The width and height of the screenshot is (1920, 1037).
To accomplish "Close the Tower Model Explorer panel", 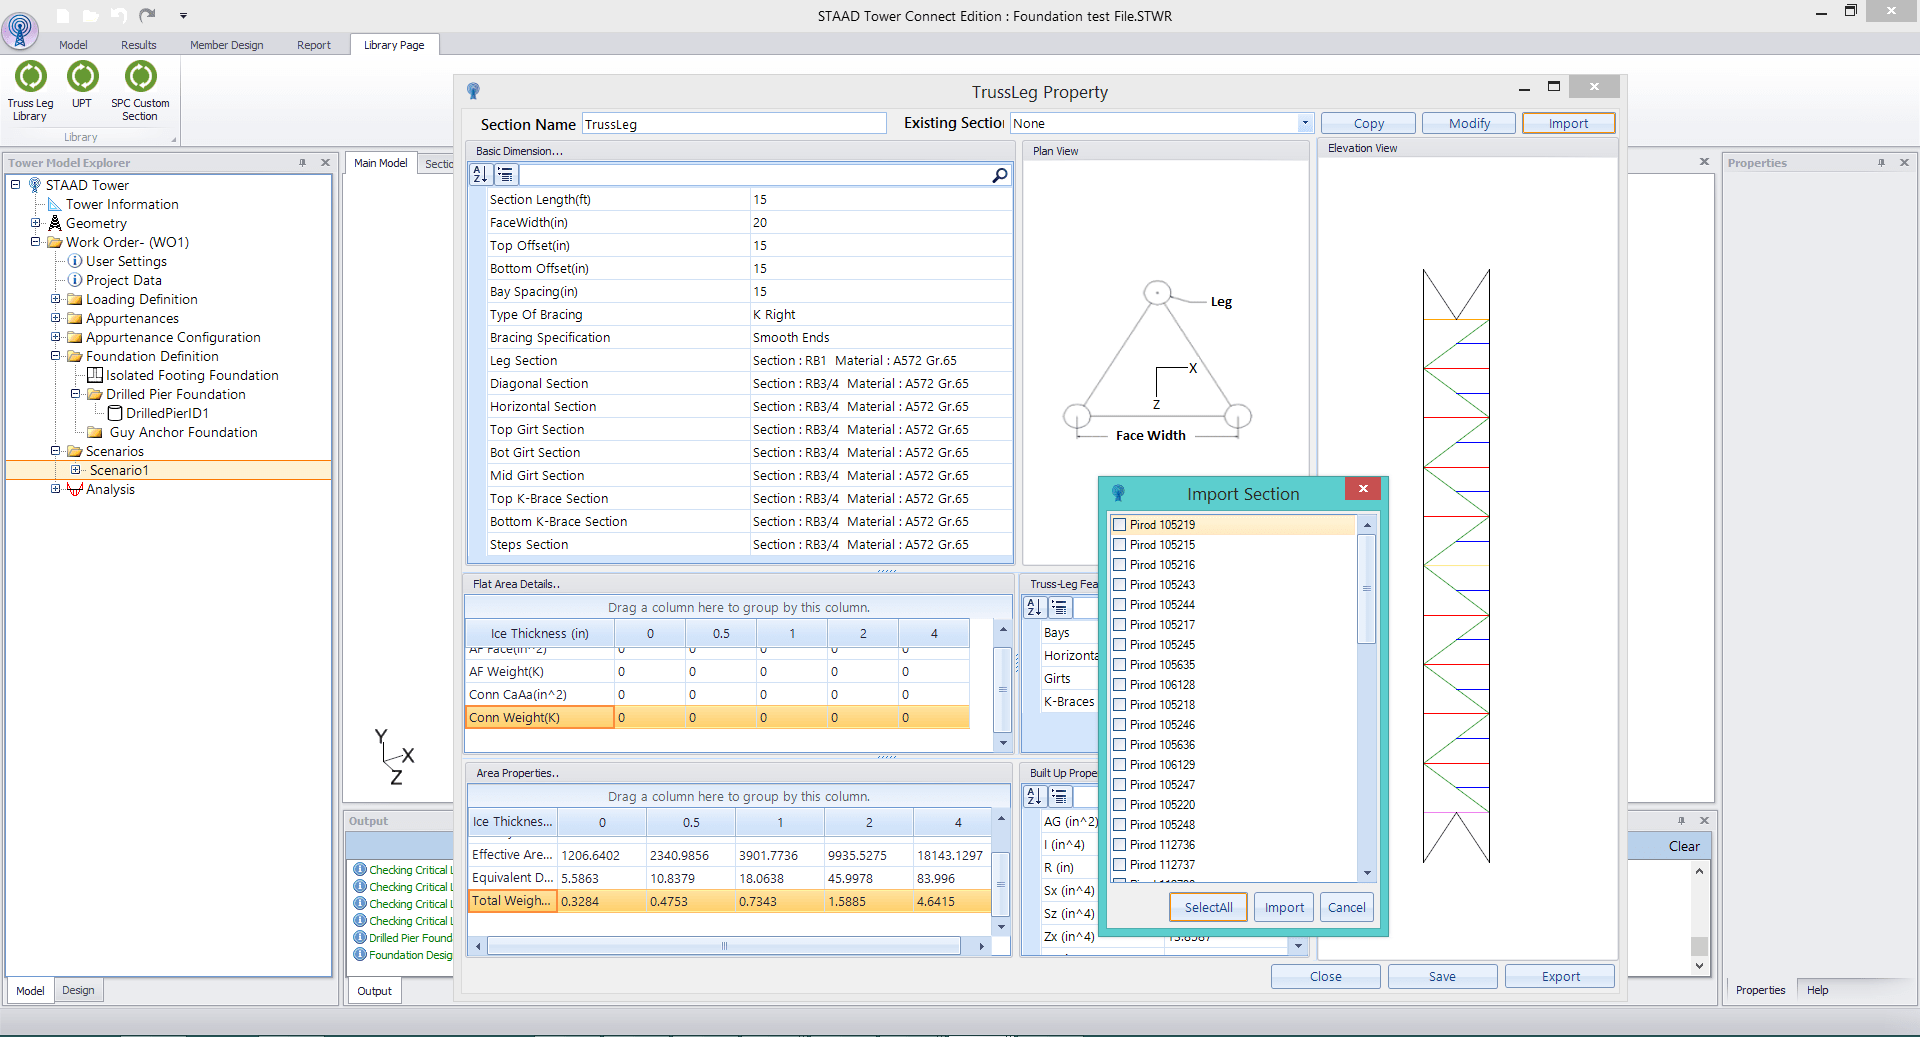I will [325, 162].
